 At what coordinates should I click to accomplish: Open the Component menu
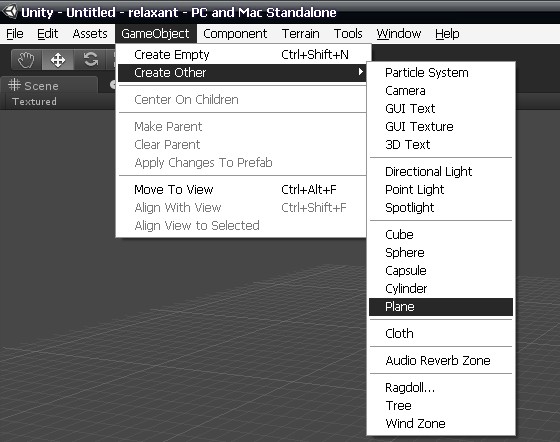[x=235, y=34]
